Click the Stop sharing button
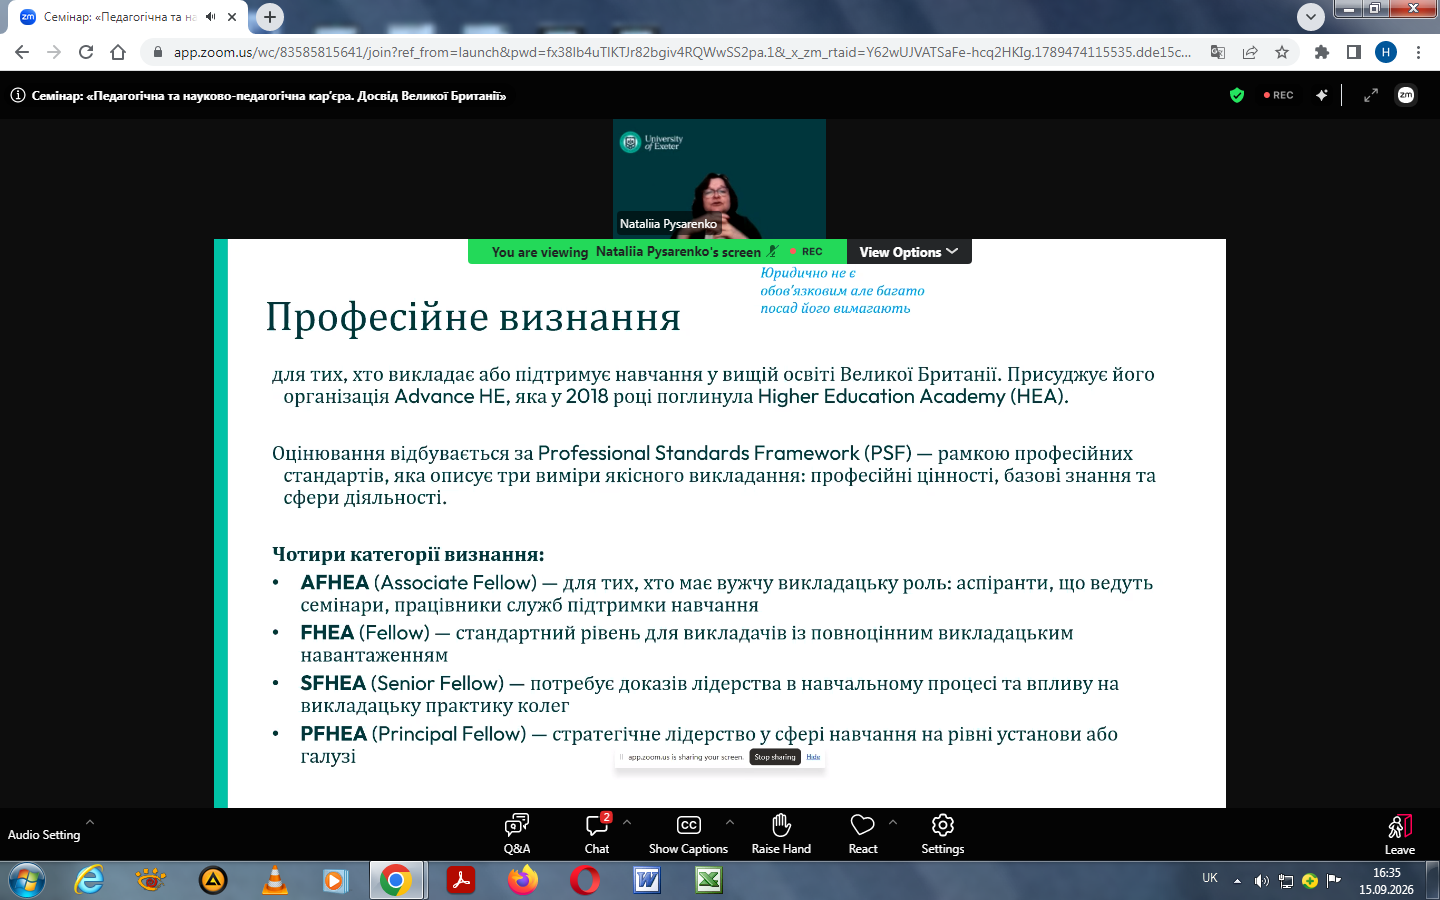 click(x=775, y=757)
